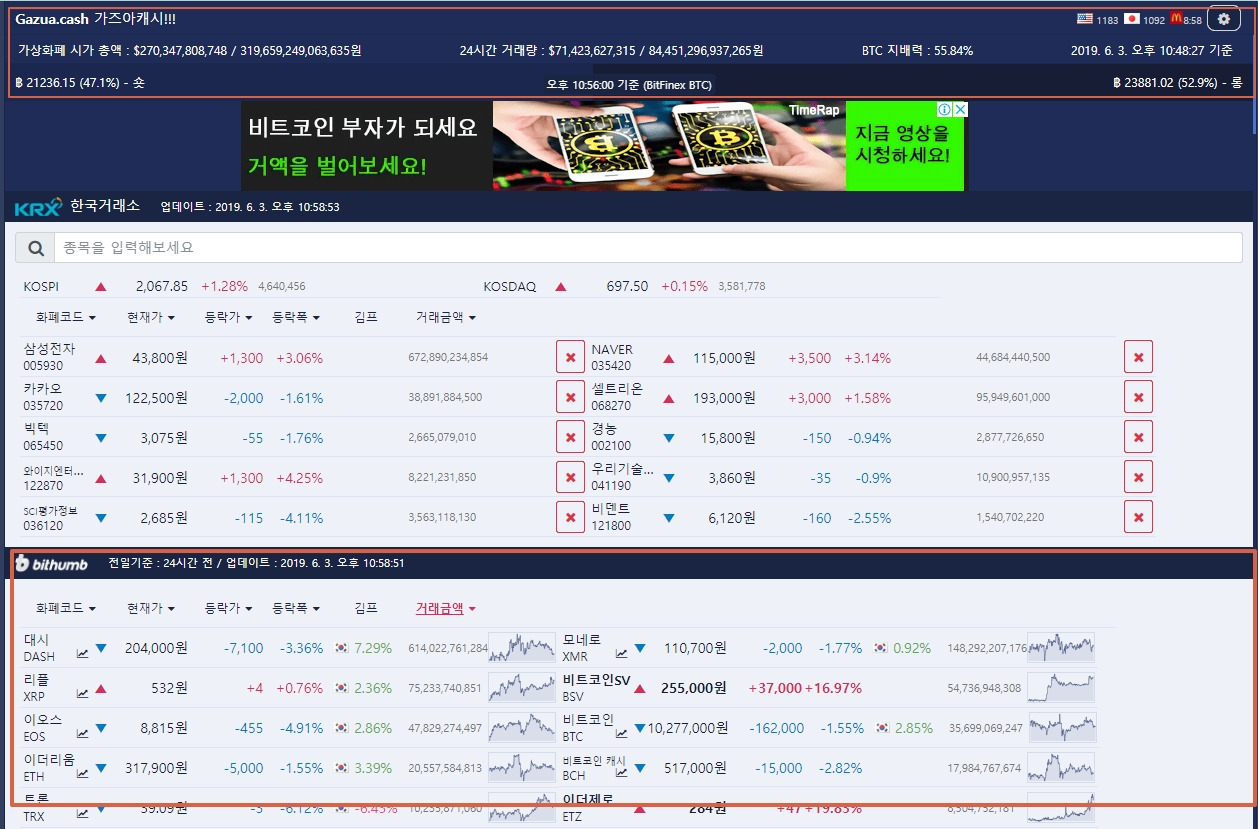1258x829 pixels.
Task: Open the XMR chart icon
Action: click(621, 654)
